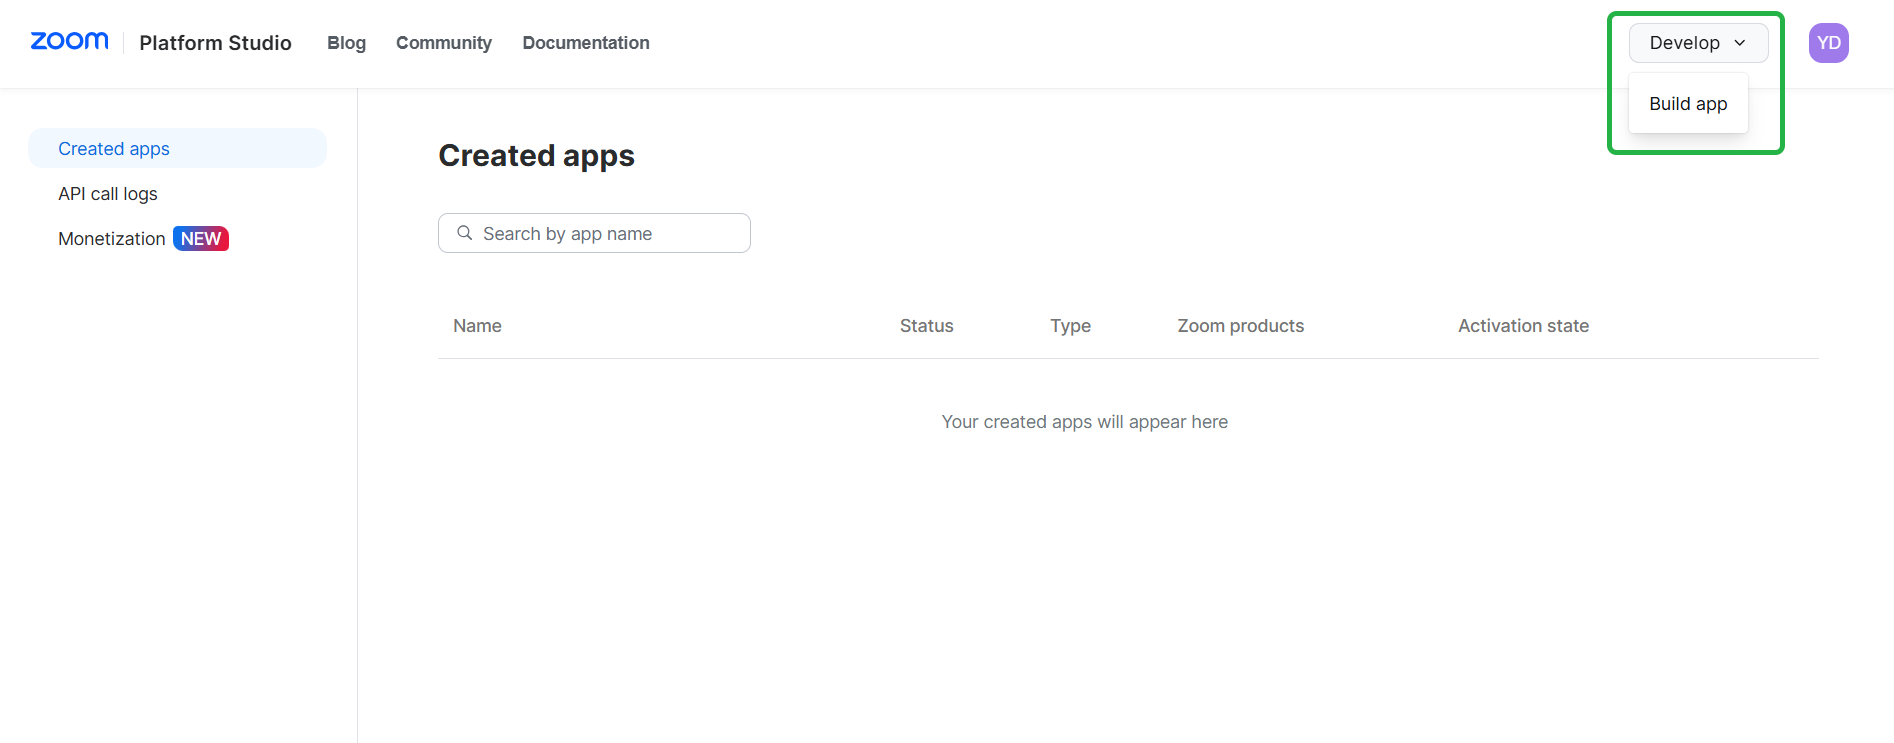Open API call logs in the sidebar
This screenshot has width=1894, height=743.
(x=108, y=194)
